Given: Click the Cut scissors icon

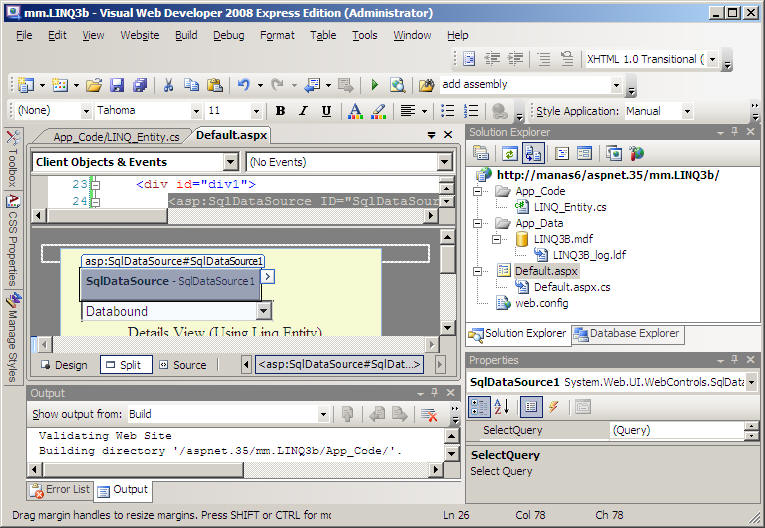Looking at the screenshot, I should click(x=168, y=85).
